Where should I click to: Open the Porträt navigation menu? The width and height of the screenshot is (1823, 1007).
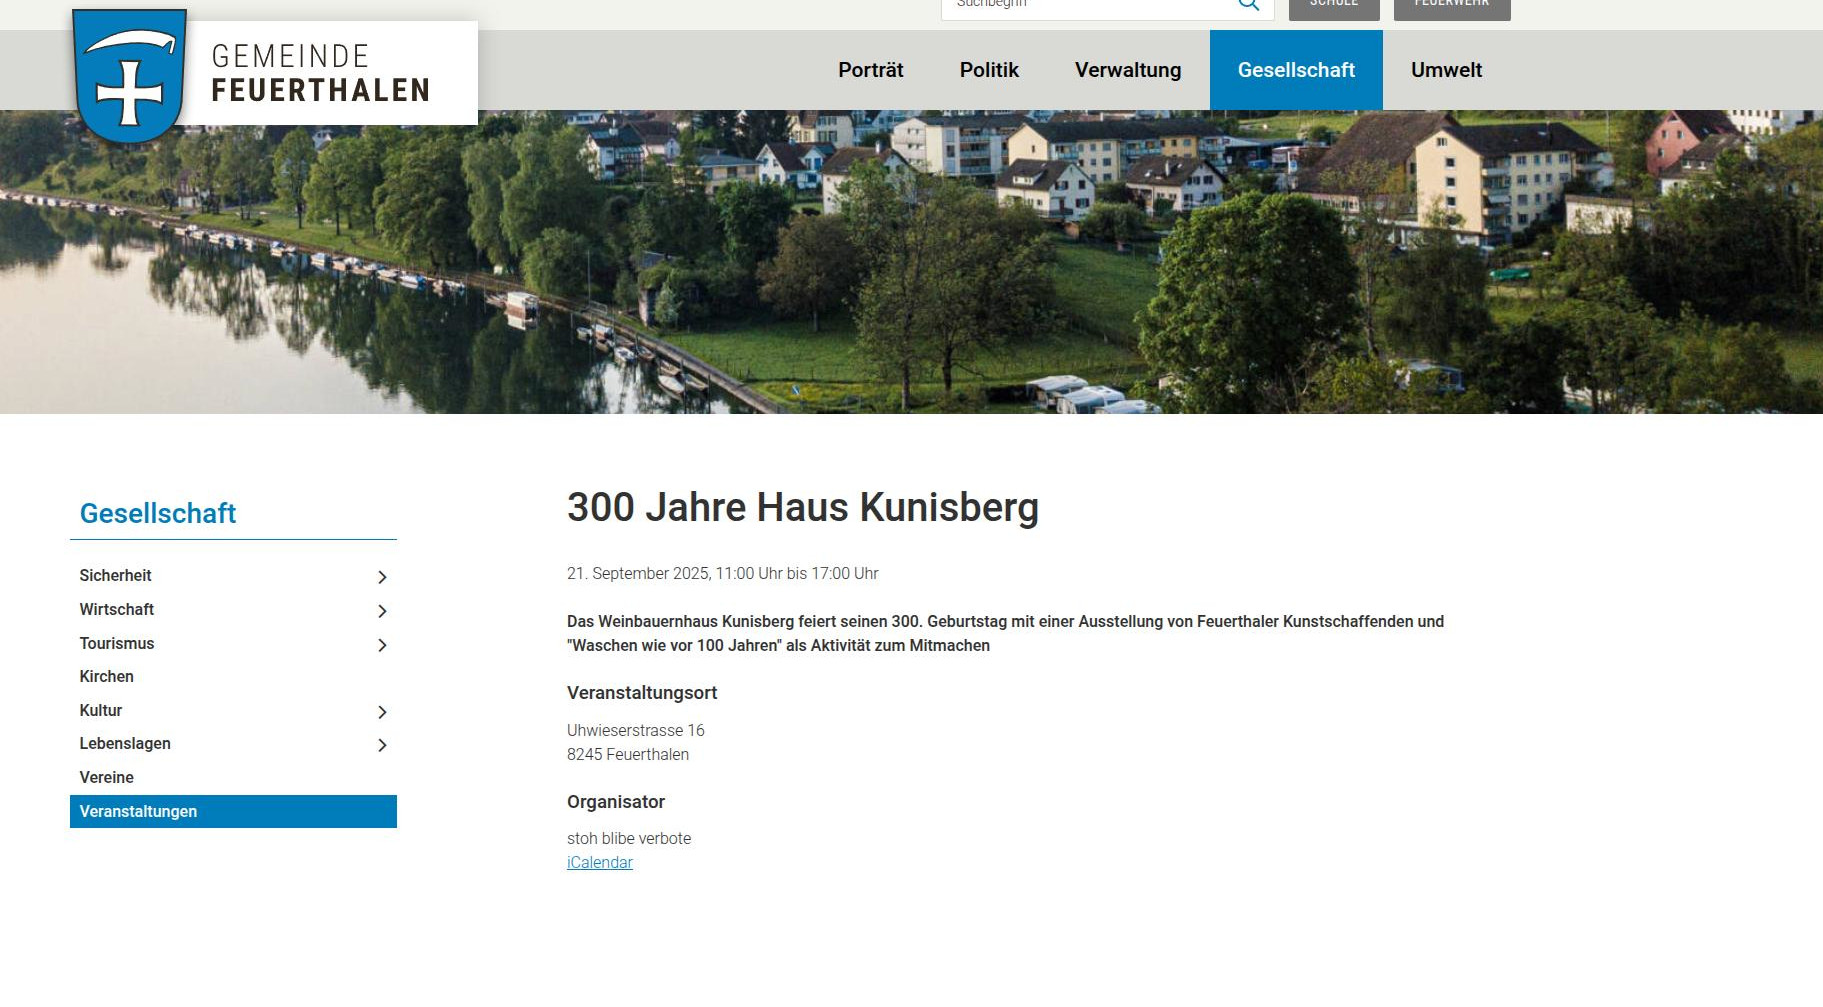(870, 70)
